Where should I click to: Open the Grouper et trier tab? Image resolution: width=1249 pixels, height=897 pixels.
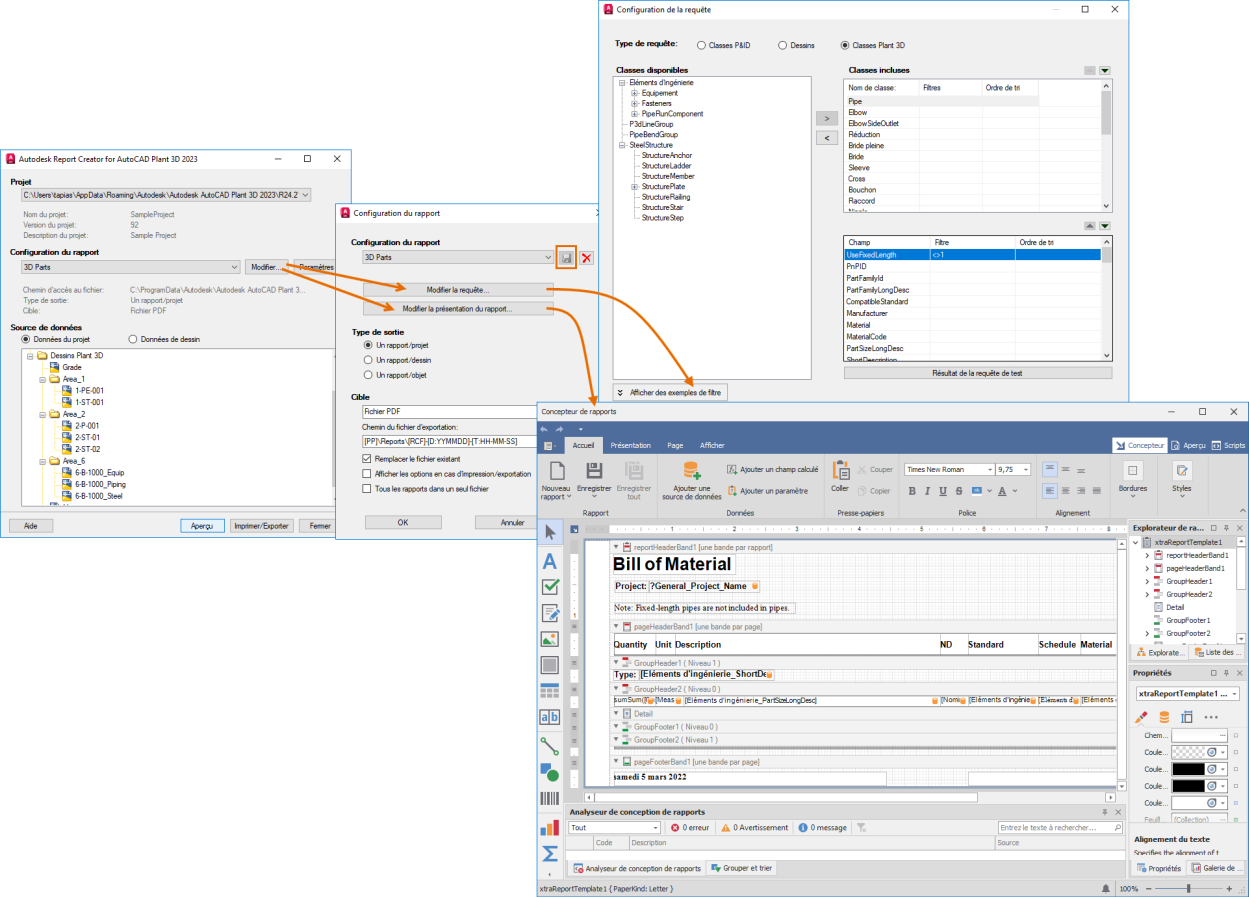[x=742, y=868]
